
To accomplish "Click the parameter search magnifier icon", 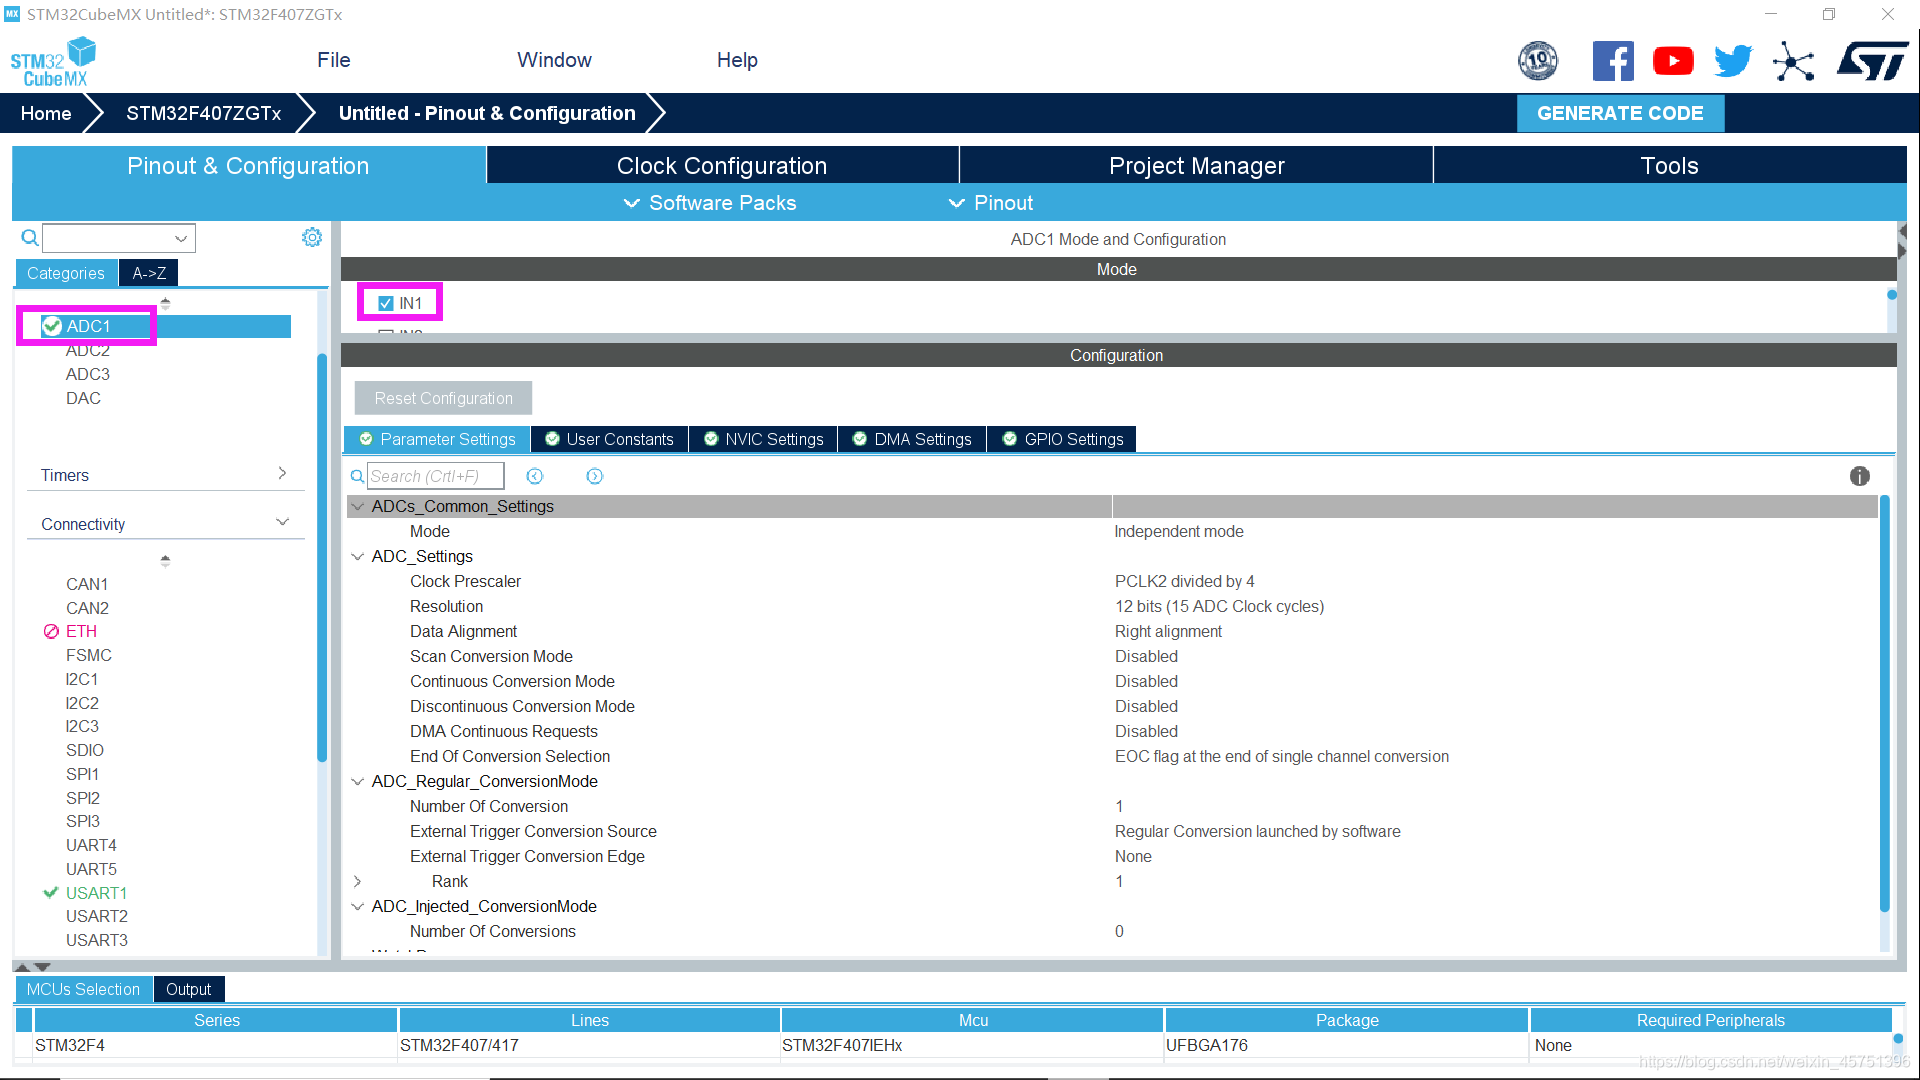I will click(x=357, y=476).
